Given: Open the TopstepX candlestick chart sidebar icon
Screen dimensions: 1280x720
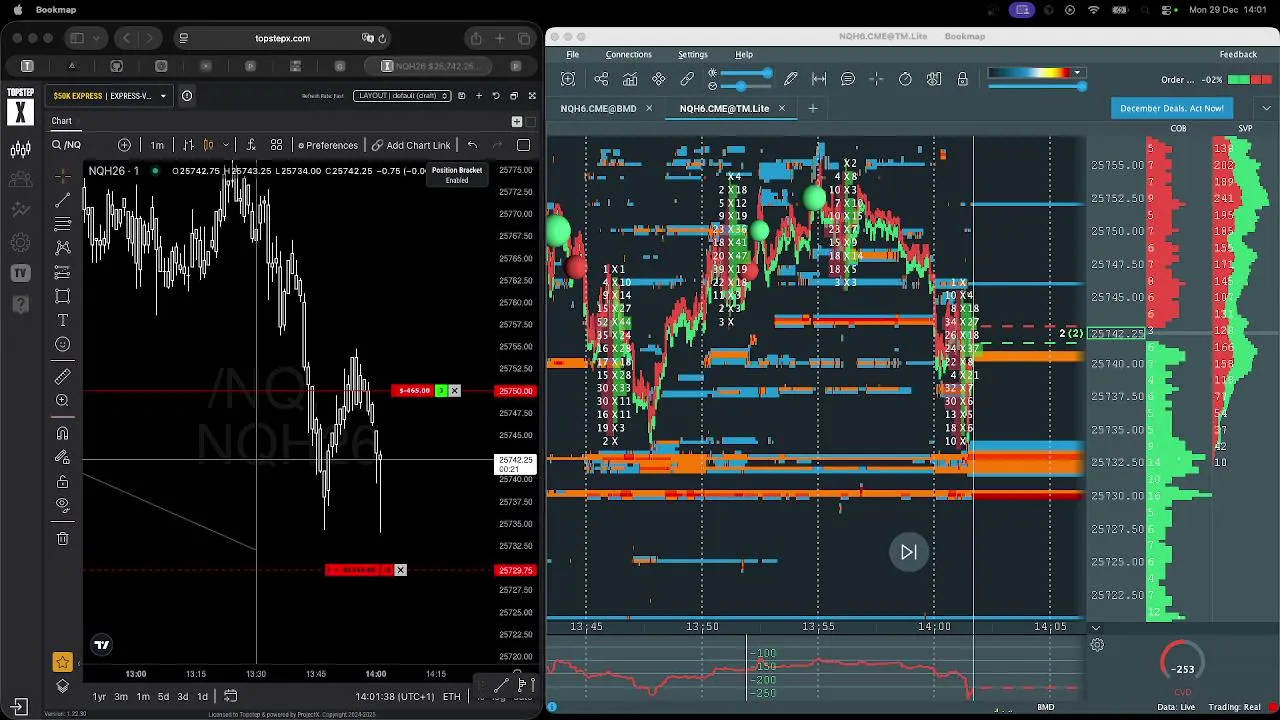Looking at the screenshot, I should [x=20, y=150].
